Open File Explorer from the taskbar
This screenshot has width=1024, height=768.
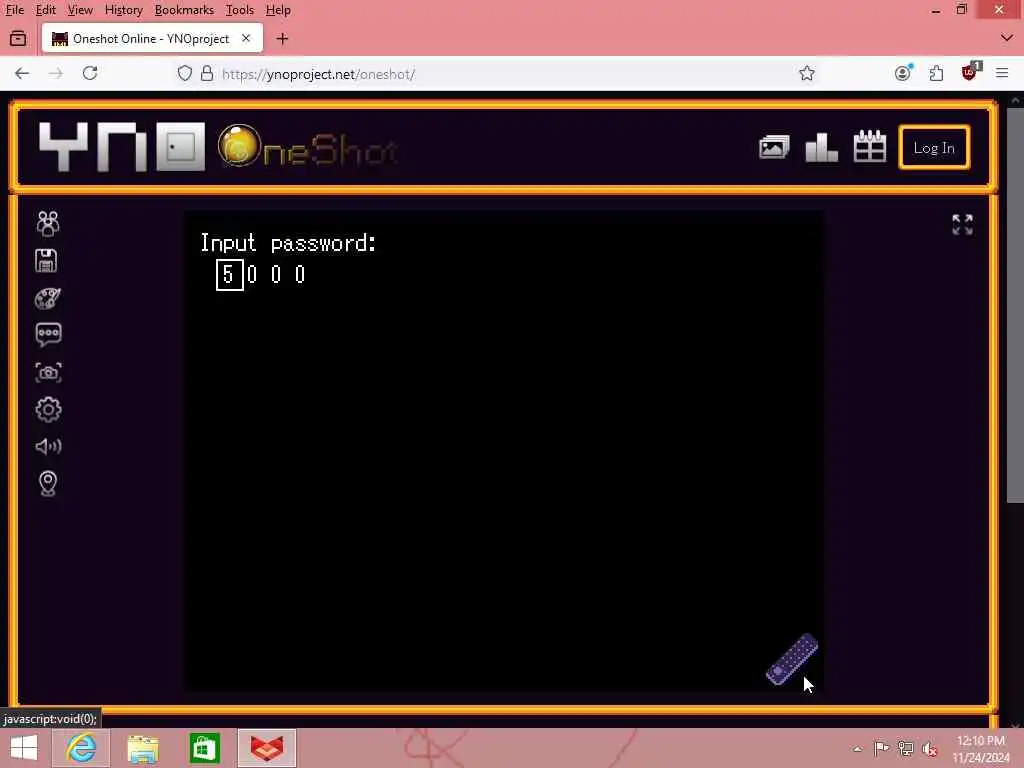143,749
